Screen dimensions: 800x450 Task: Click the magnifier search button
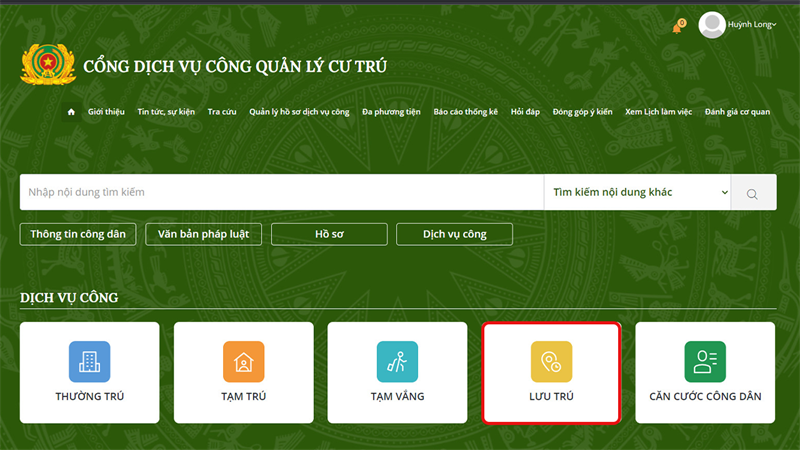[753, 193]
